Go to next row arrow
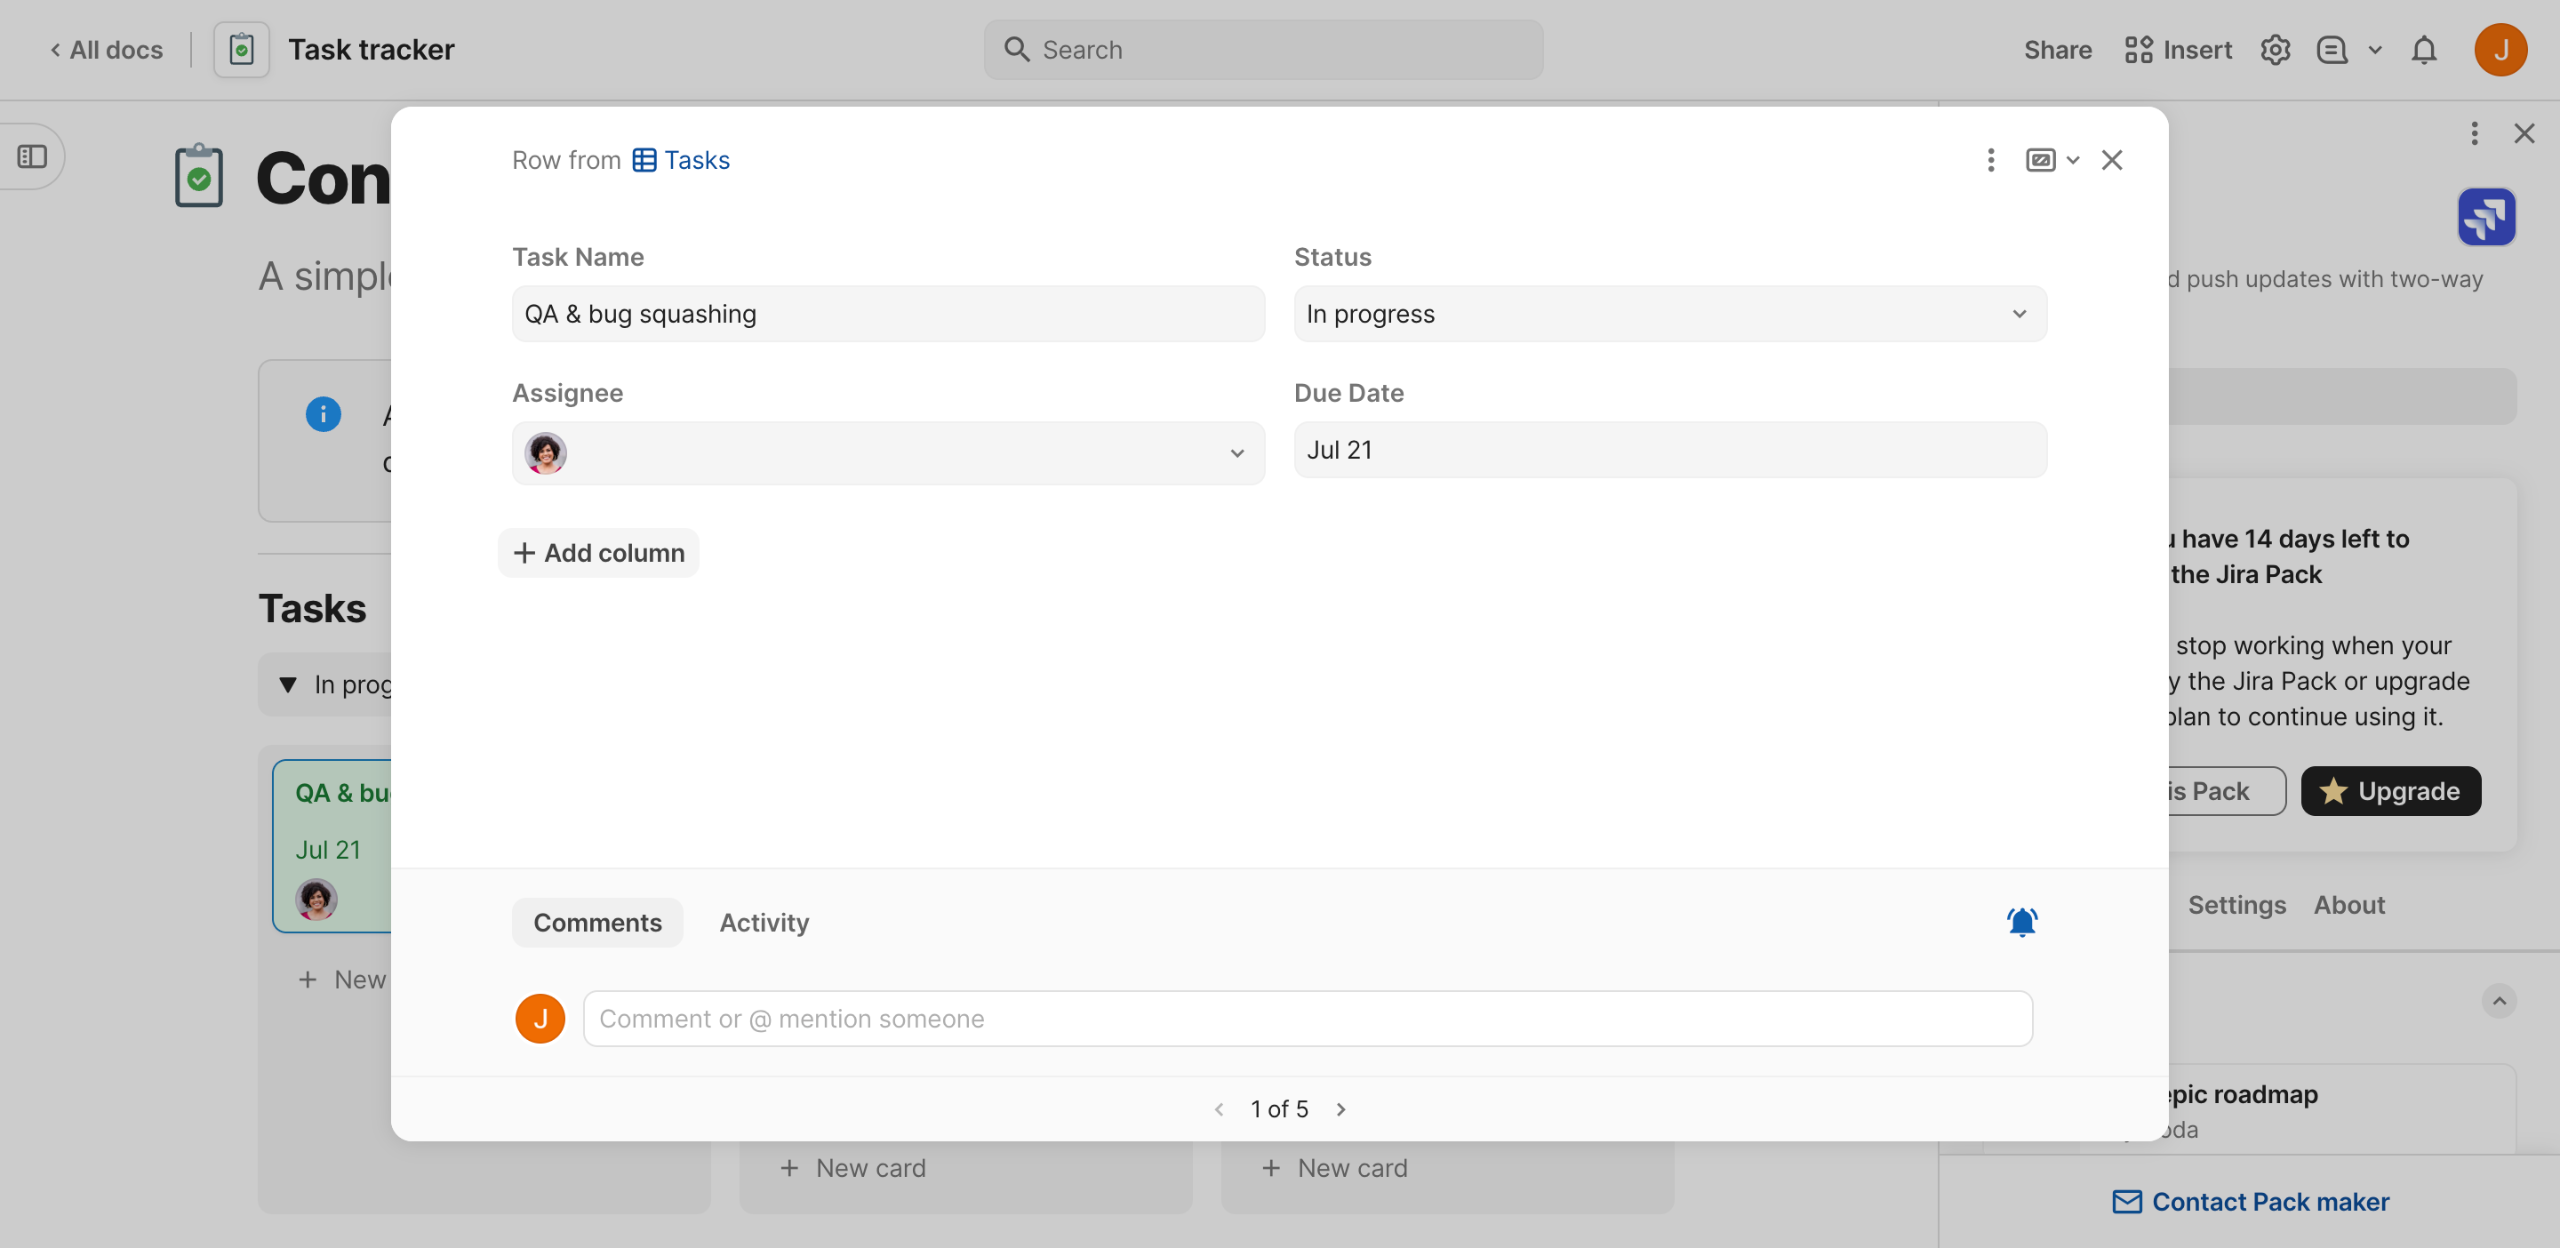 point(1341,1109)
